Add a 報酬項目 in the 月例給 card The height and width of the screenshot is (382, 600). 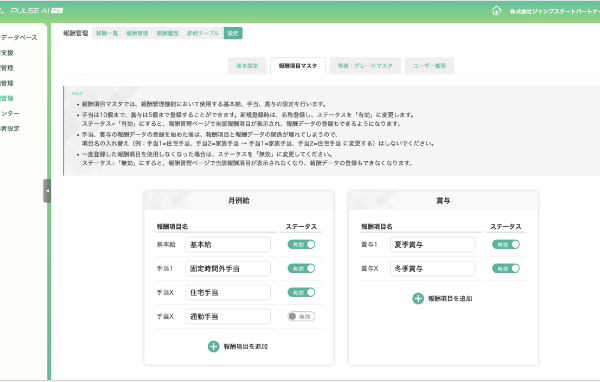(238, 346)
